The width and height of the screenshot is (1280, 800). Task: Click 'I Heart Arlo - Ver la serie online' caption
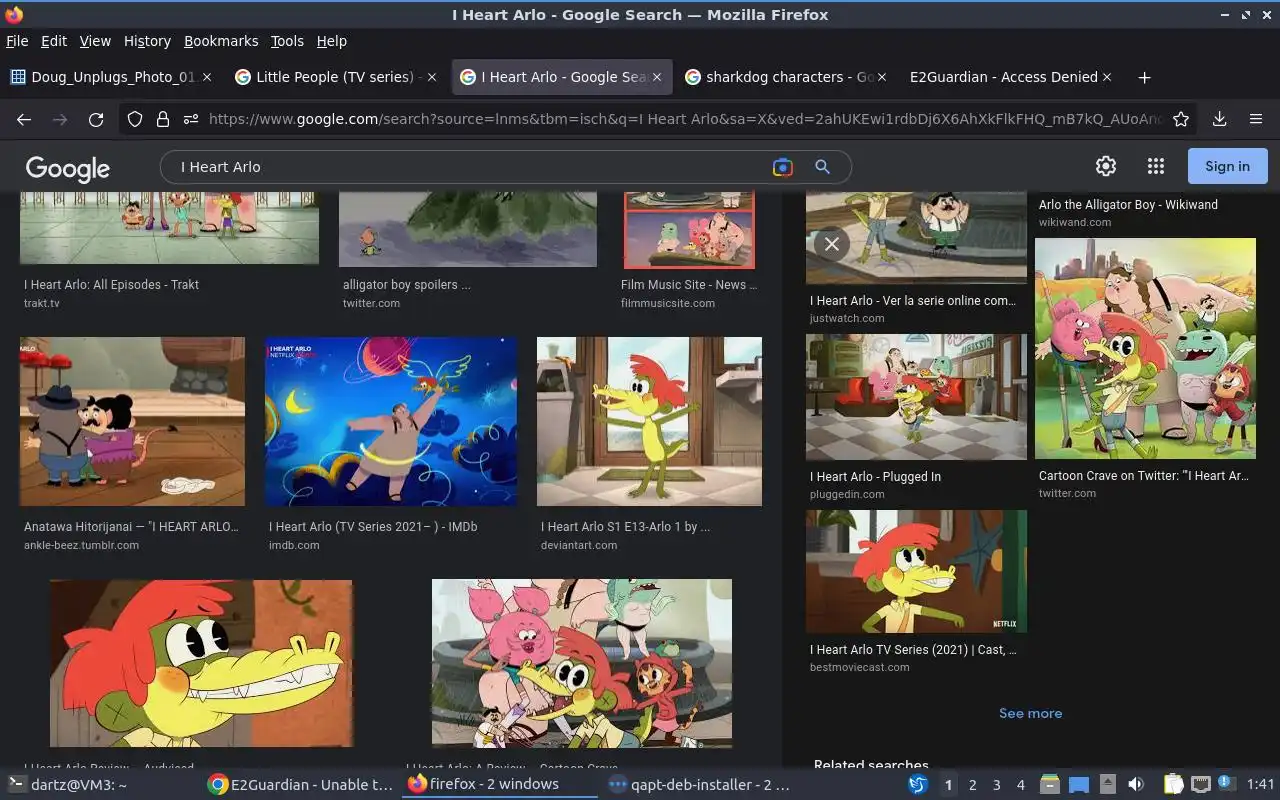pos(913,301)
